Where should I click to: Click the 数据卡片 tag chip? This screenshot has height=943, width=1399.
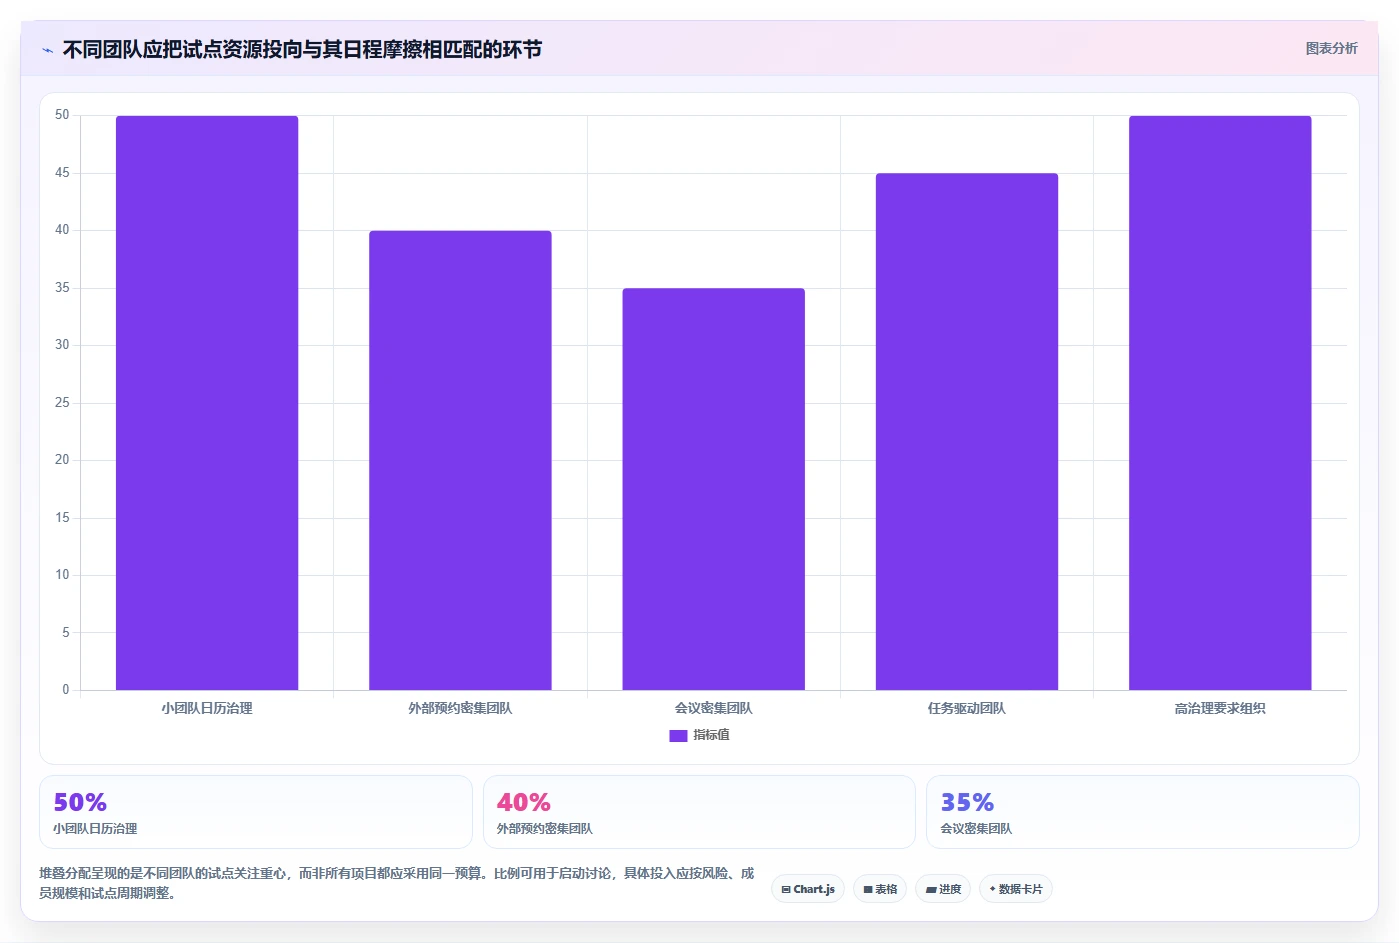point(1016,889)
